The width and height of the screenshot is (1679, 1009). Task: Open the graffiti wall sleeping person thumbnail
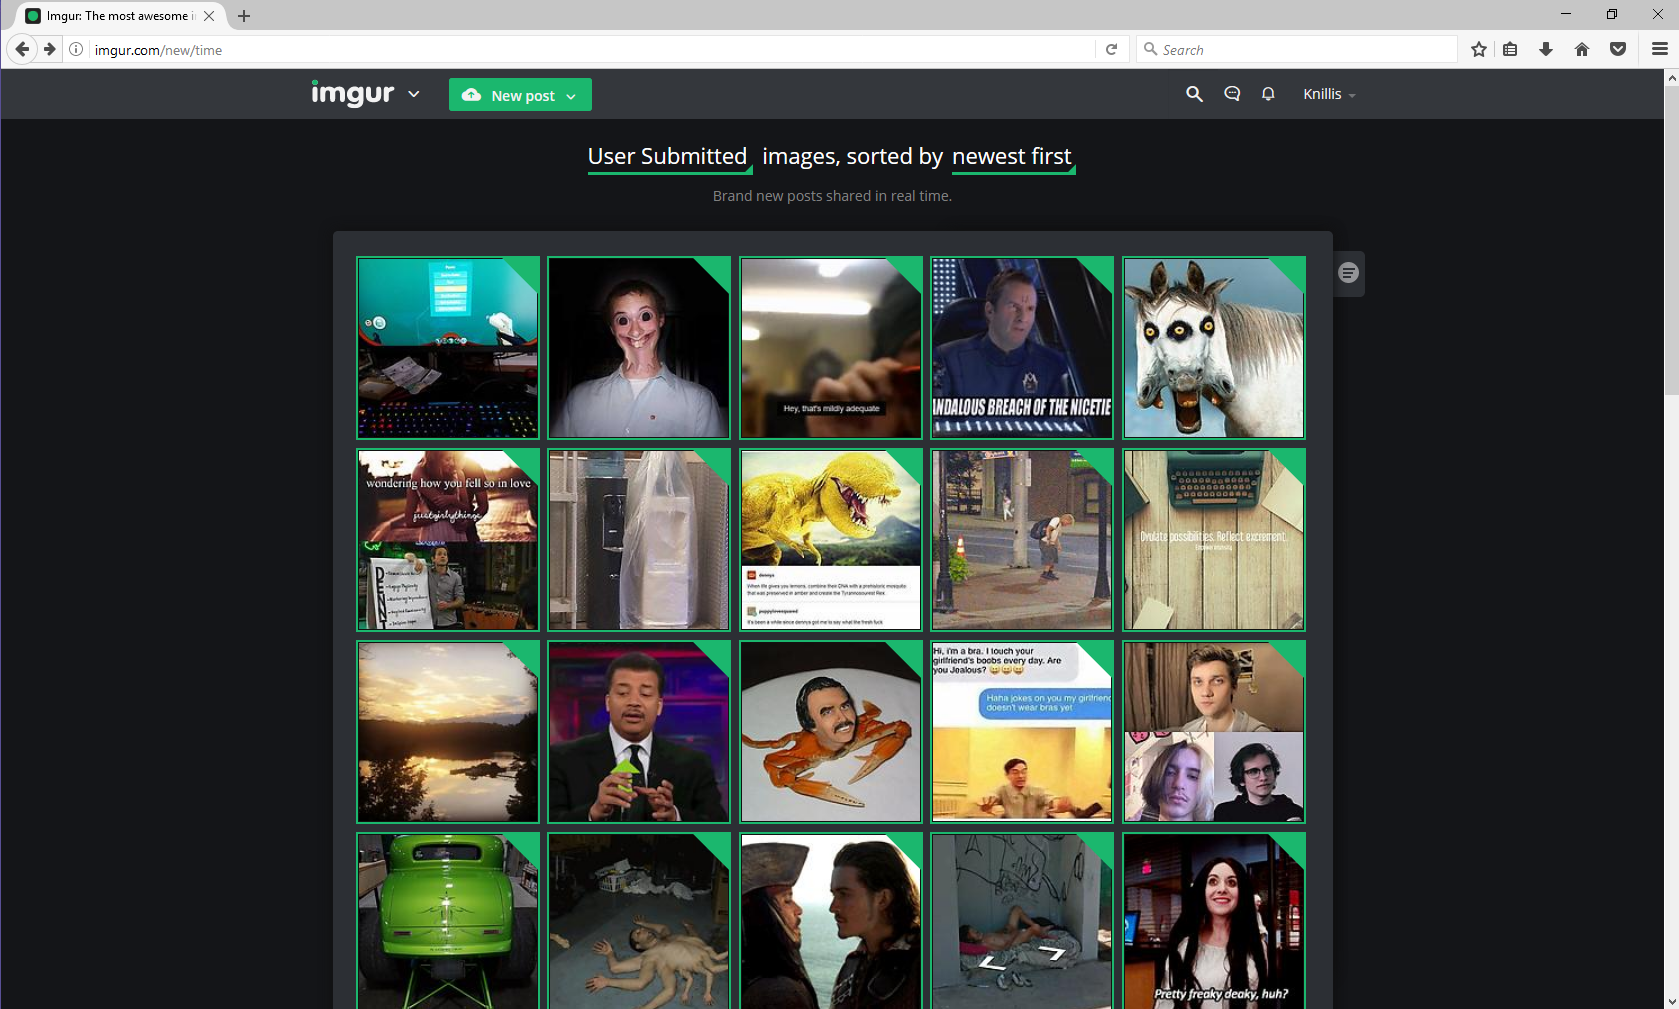tap(1022, 921)
